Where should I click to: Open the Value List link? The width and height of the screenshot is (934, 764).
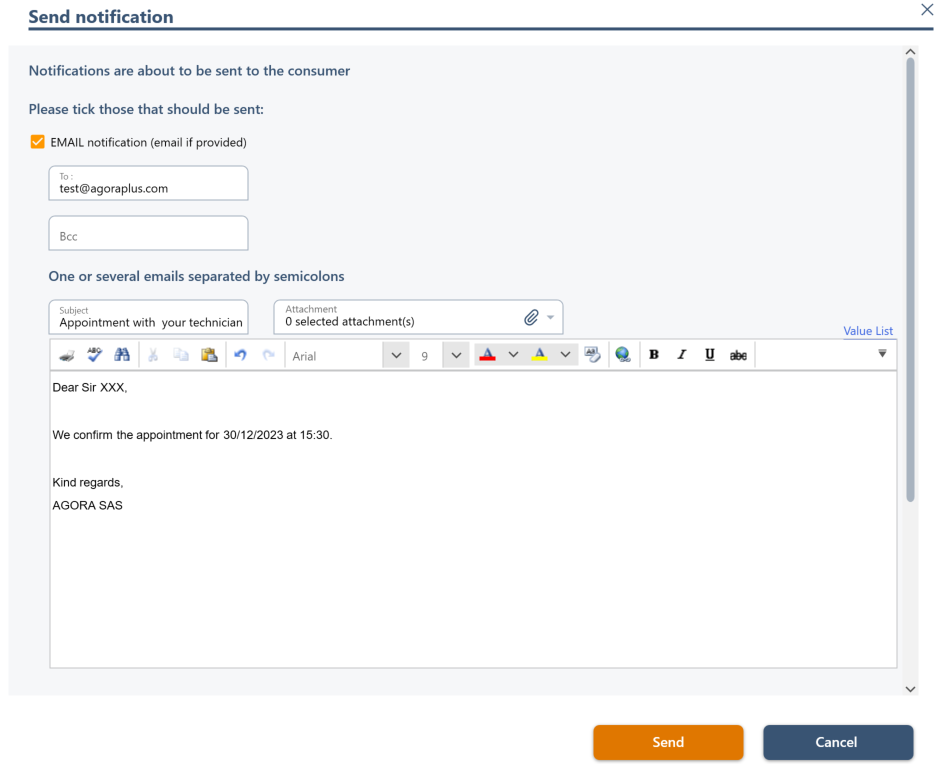pos(868,330)
